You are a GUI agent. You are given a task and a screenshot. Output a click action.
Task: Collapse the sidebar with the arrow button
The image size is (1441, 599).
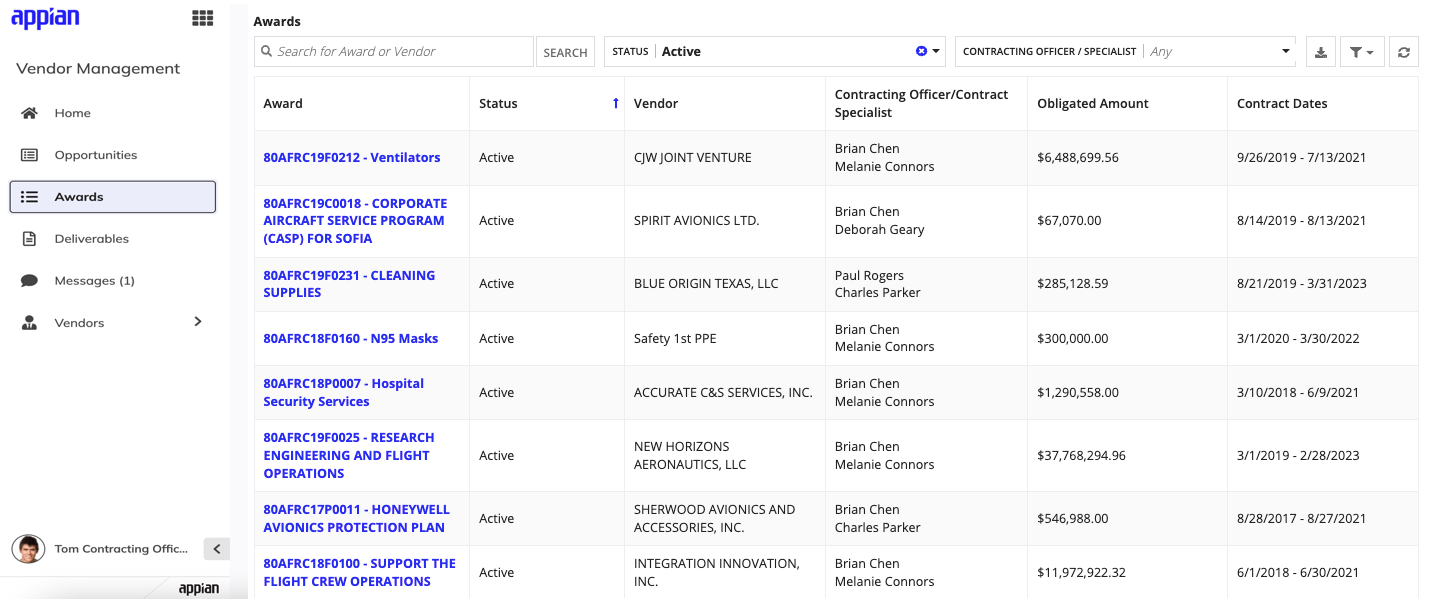pyautogui.click(x=217, y=548)
